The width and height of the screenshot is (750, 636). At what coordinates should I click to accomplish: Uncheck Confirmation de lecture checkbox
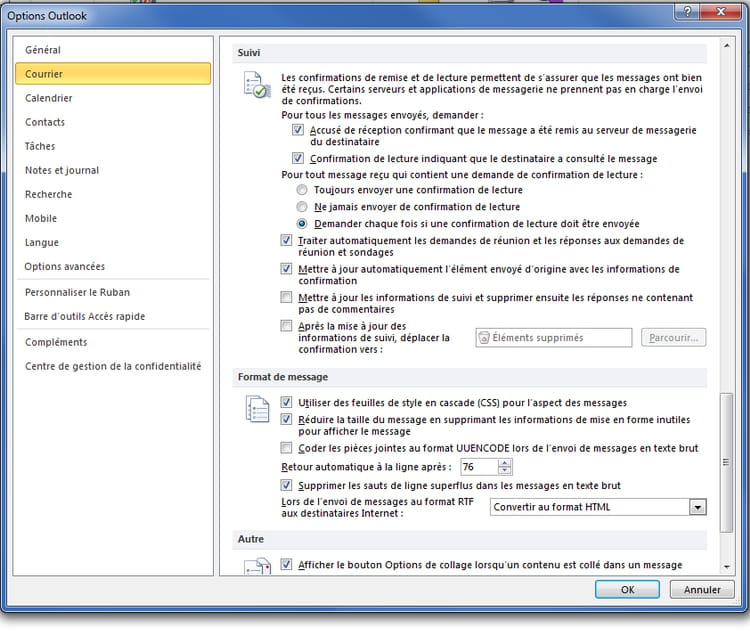[x=298, y=158]
